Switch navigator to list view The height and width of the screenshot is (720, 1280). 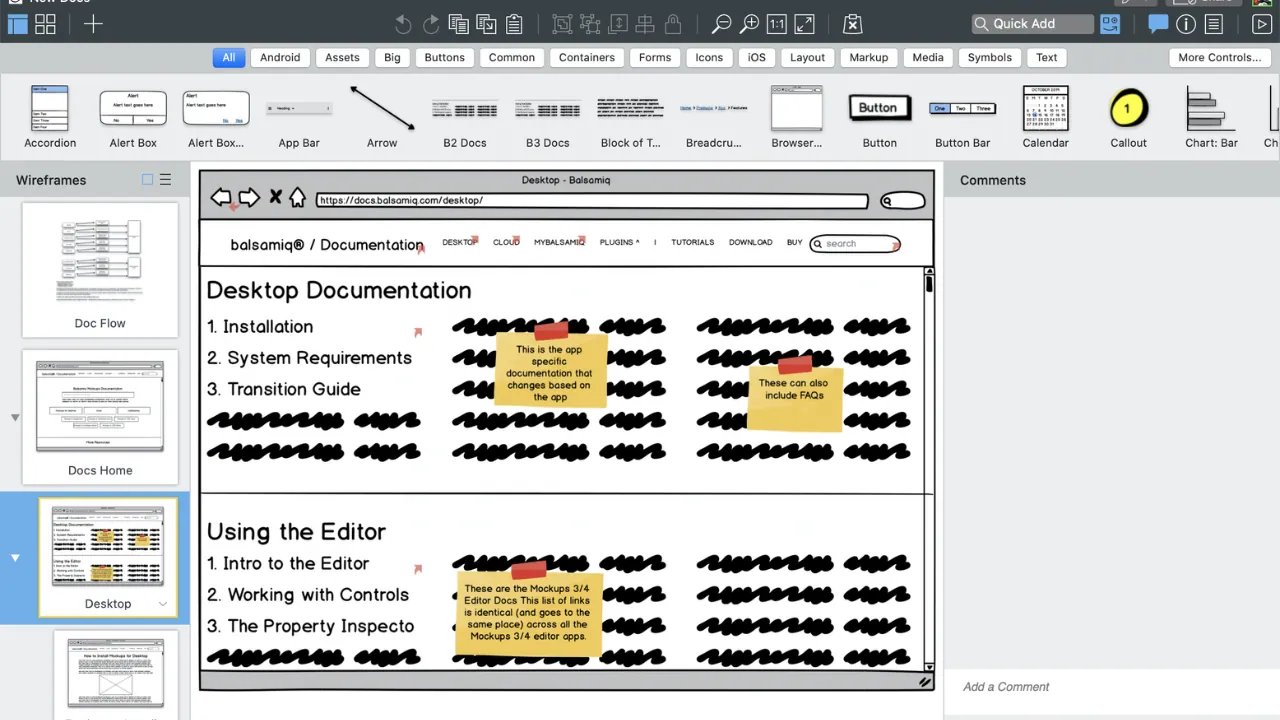pyautogui.click(x=166, y=180)
